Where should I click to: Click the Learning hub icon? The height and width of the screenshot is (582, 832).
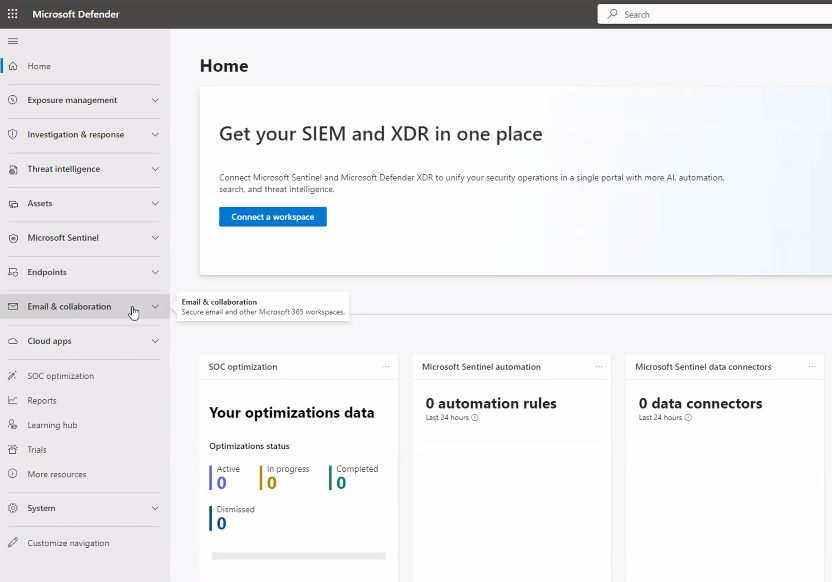click(x=12, y=425)
